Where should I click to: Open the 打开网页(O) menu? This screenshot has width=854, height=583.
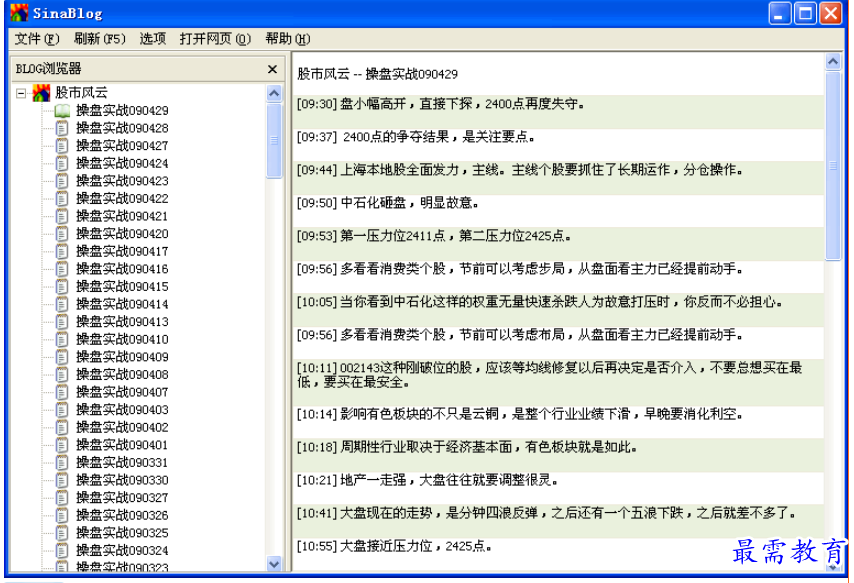coord(215,39)
